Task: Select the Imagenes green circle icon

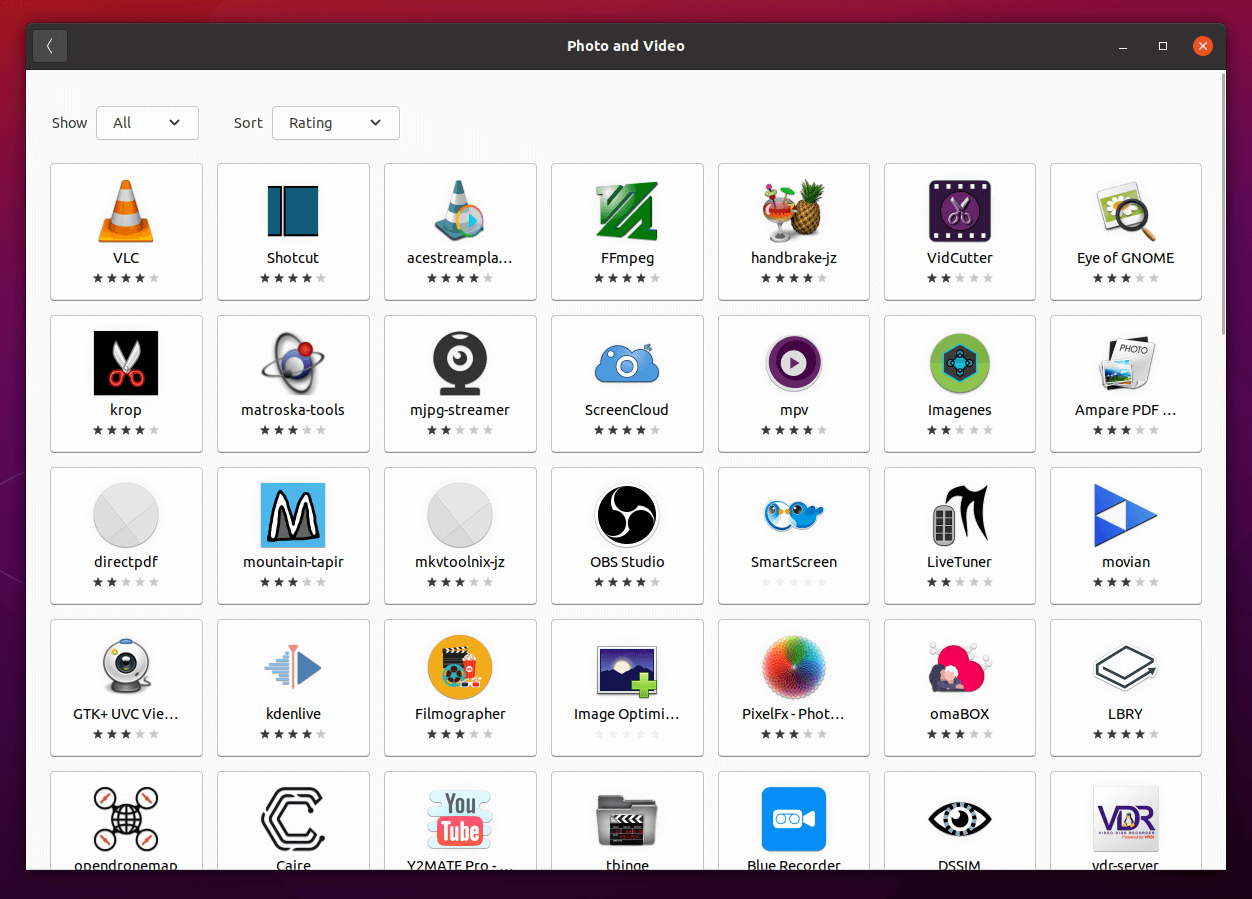Action: (960, 363)
